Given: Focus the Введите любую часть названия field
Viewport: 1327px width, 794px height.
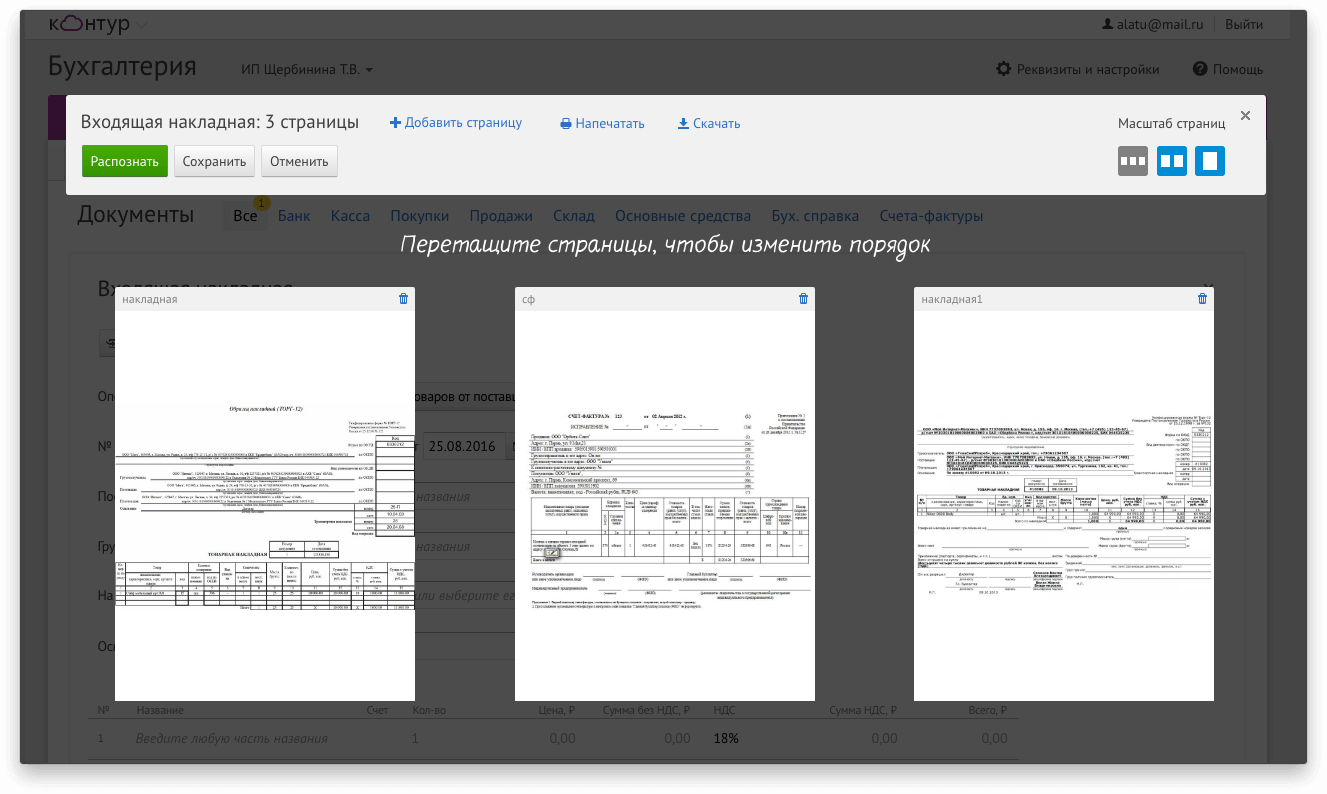Looking at the screenshot, I should (x=232, y=738).
